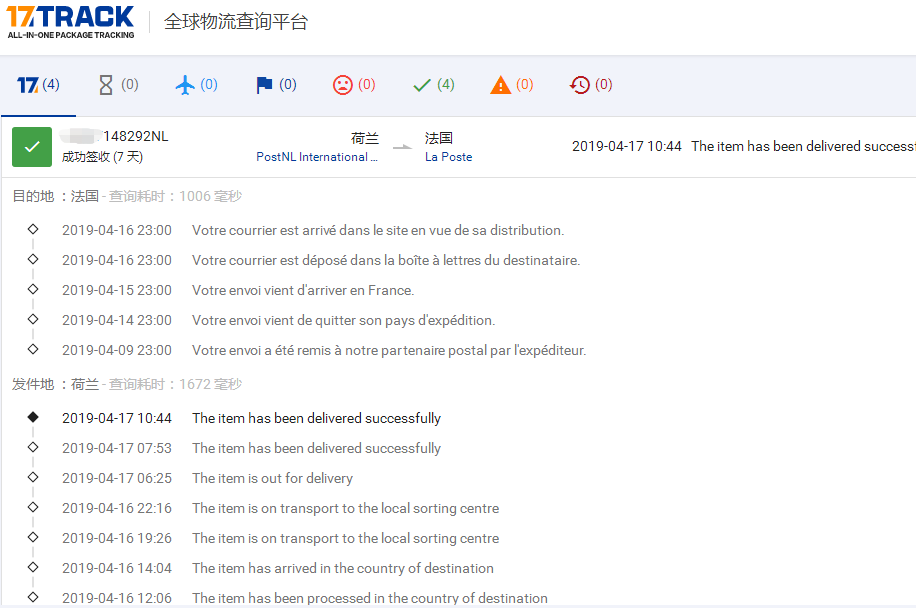Filter by flag pick-up status icon
The image size is (916, 608).
(276, 85)
